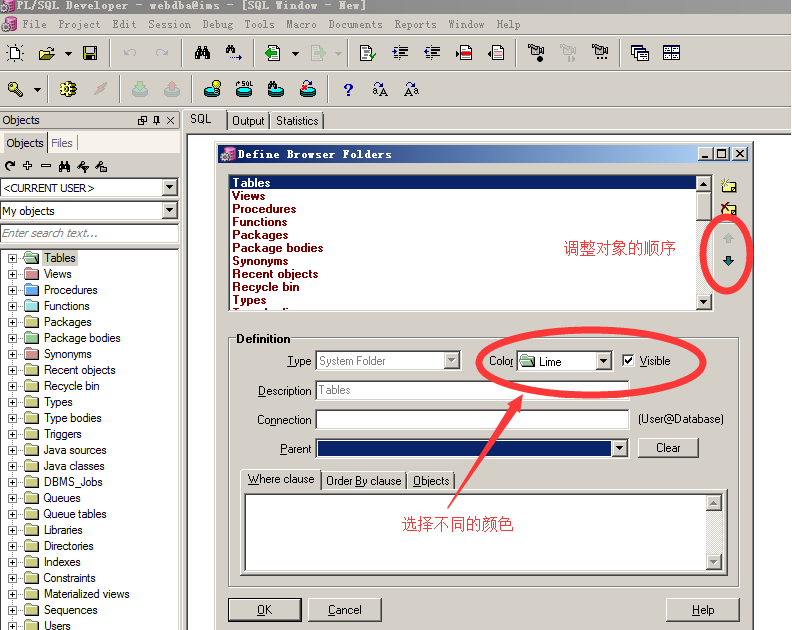Open the Open file dropdown arrow
792x630 pixels.
click(68, 53)
